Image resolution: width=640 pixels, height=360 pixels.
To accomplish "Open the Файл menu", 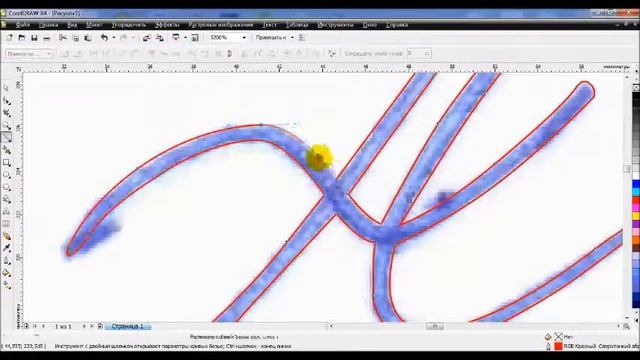I will click(x=23, y=25).
